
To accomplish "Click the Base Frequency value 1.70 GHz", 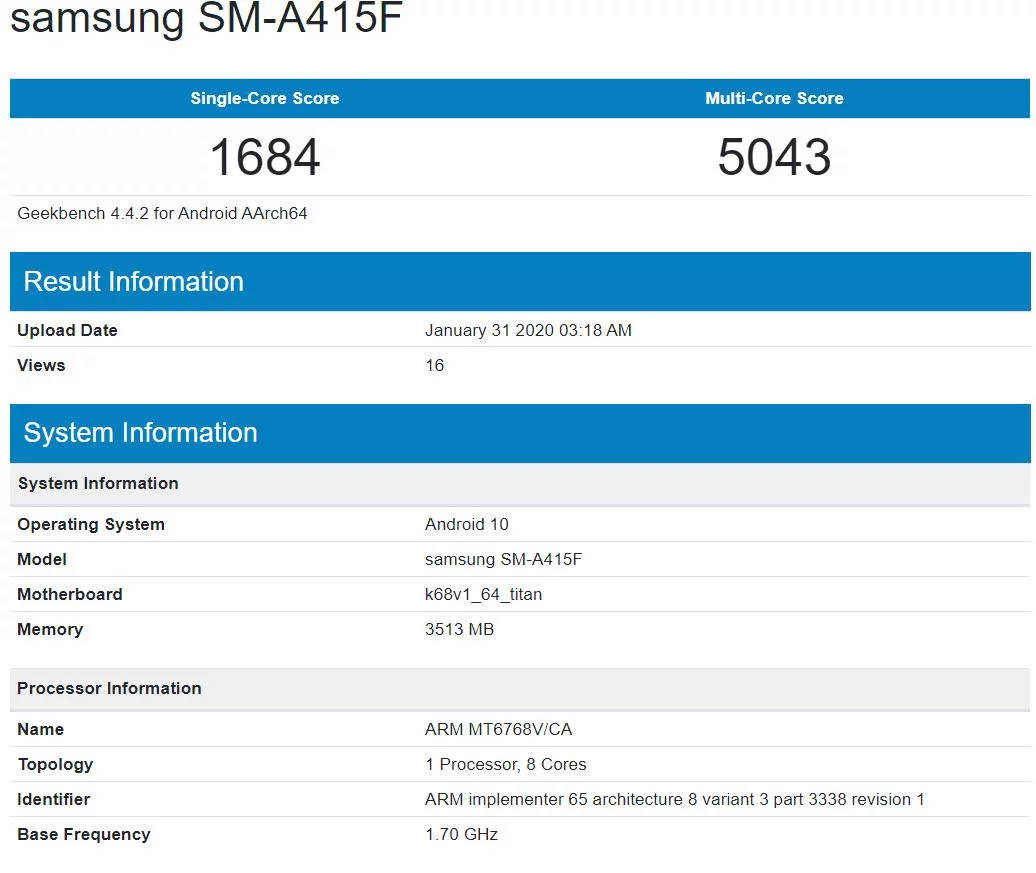I will (461, 834).
